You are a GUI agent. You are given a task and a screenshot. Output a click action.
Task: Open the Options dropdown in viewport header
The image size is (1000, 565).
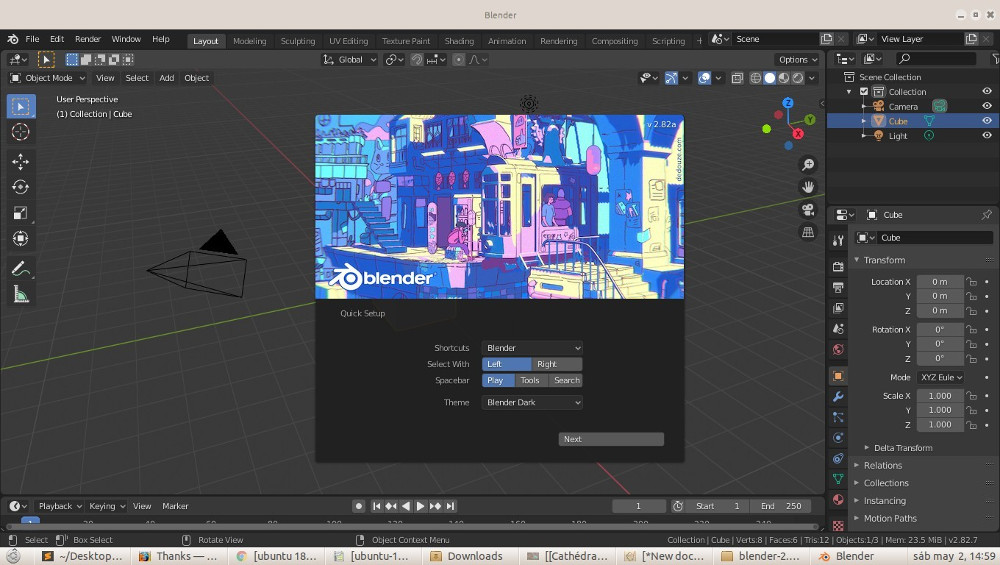pos(797,59)
